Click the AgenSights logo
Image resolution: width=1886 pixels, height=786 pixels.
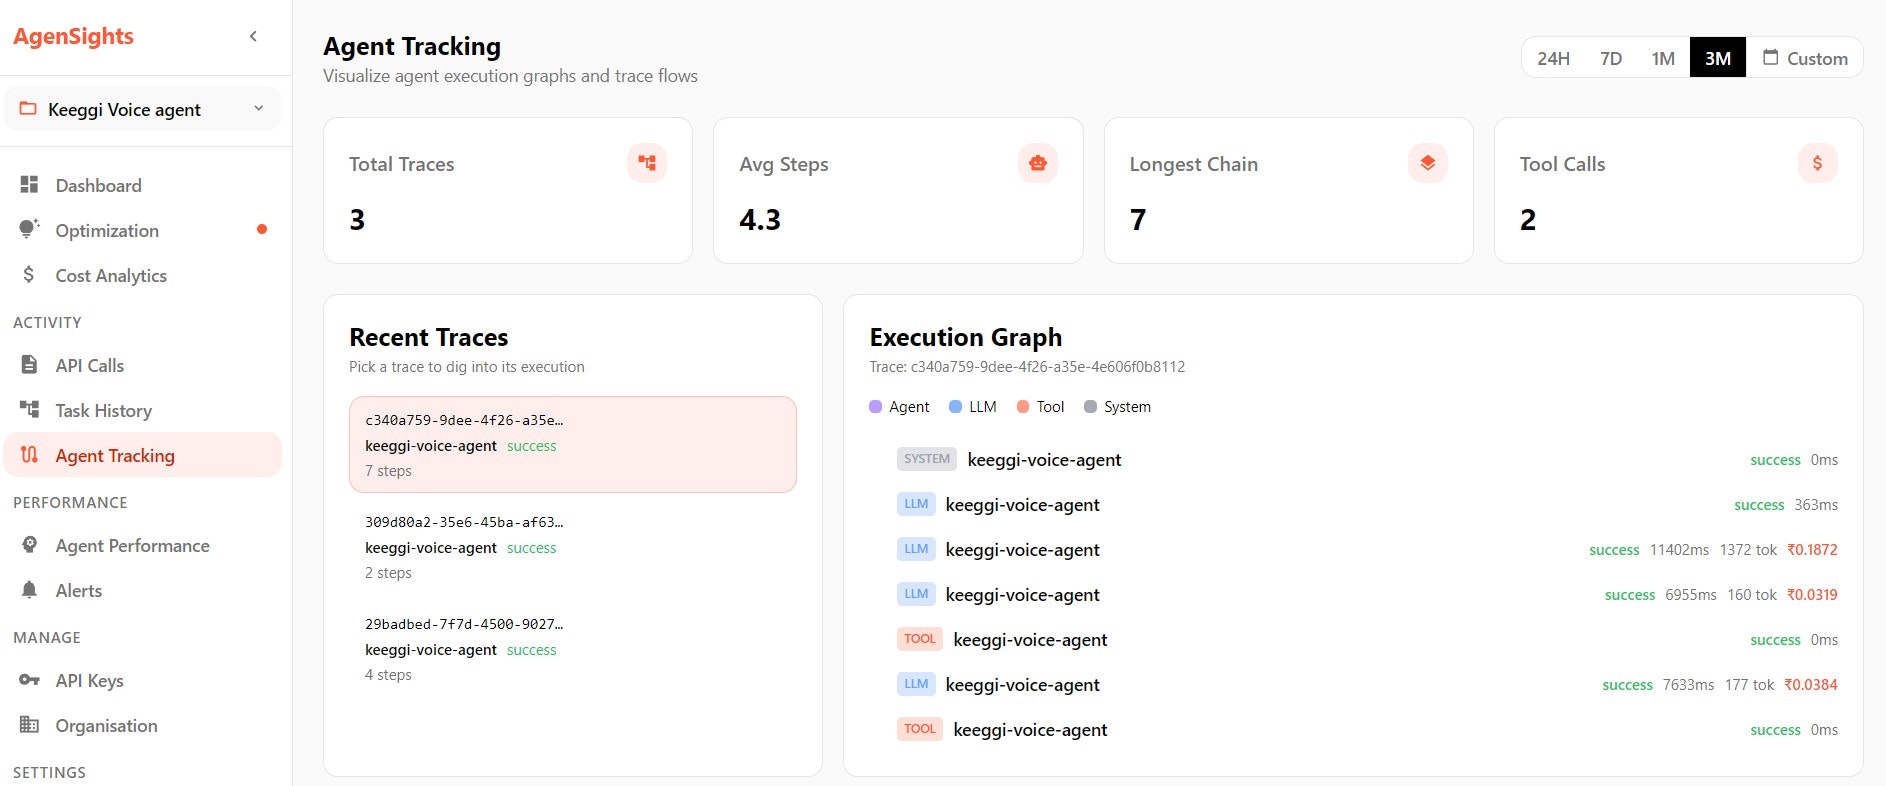click(73, 36)
